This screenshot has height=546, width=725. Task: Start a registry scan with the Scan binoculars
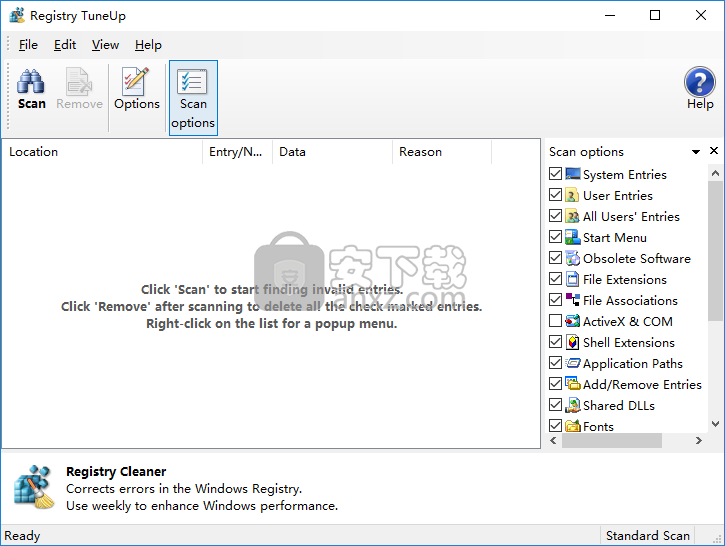click(31, 90)
